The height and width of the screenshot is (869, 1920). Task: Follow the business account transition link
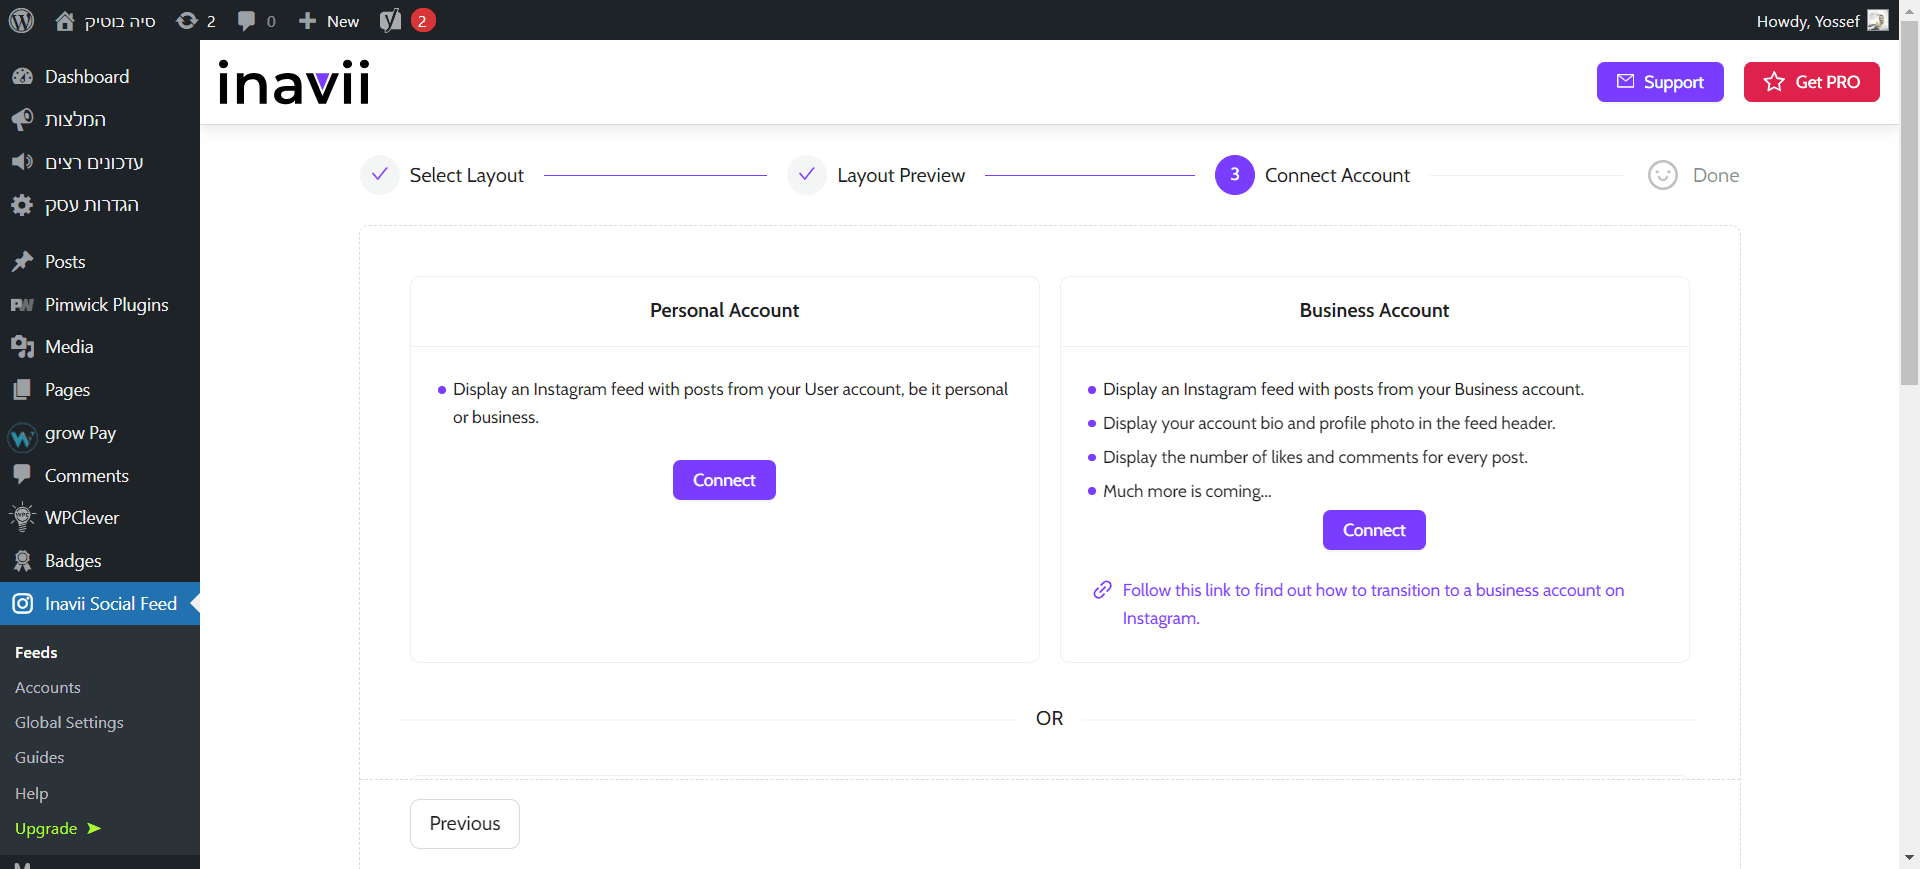tap(1373, 604)
